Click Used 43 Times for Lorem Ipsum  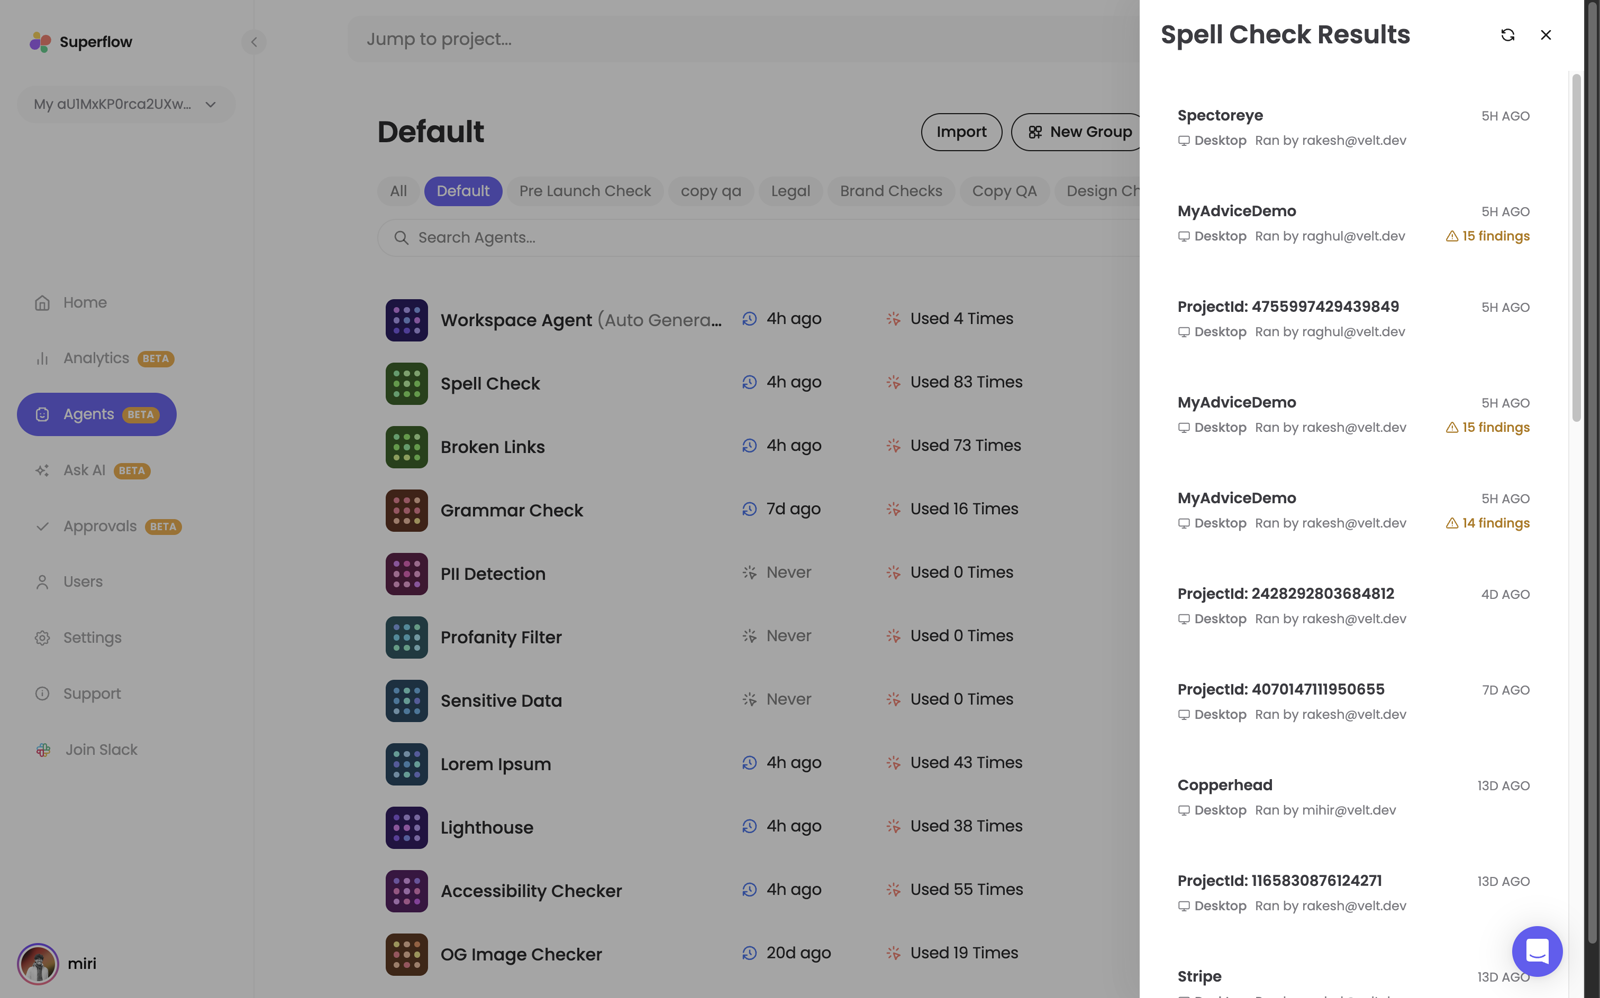coord(966,763)
